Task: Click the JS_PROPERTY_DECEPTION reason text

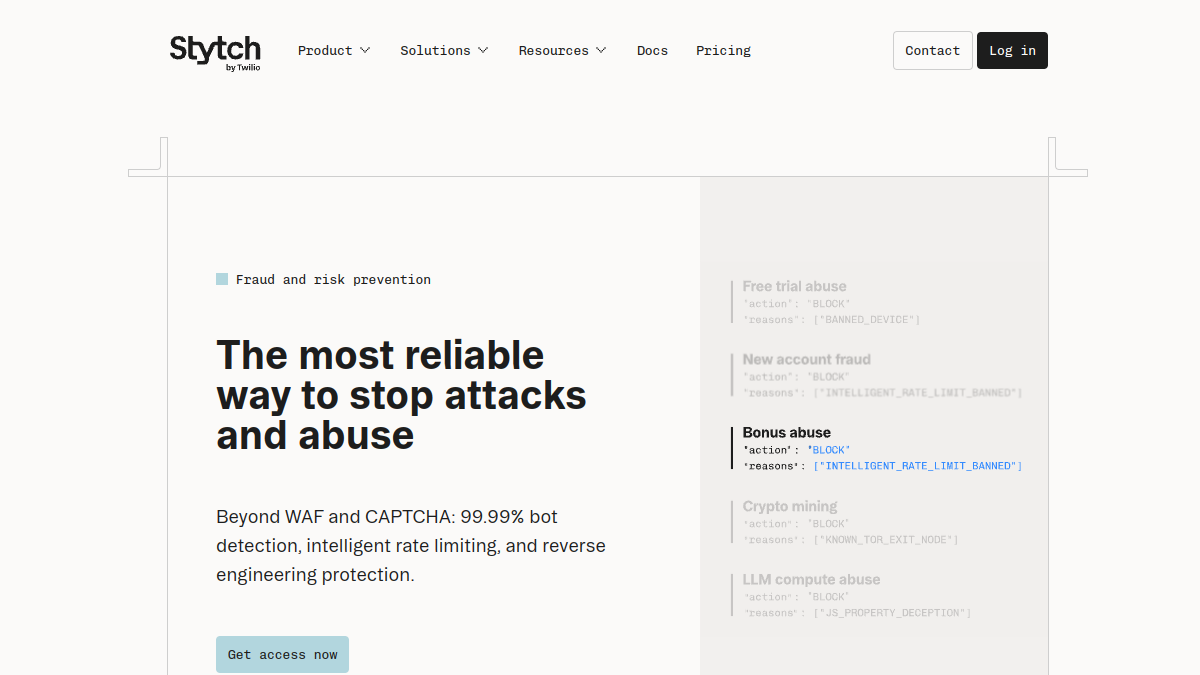Action: tap(892, 613)
